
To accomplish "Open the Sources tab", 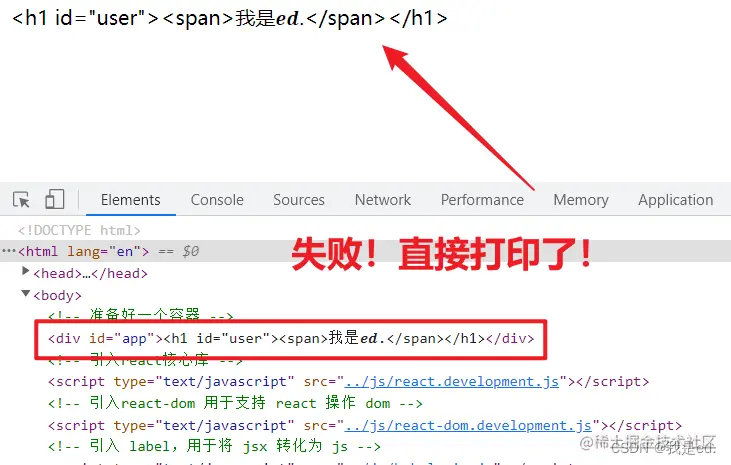I will (299, 200).
